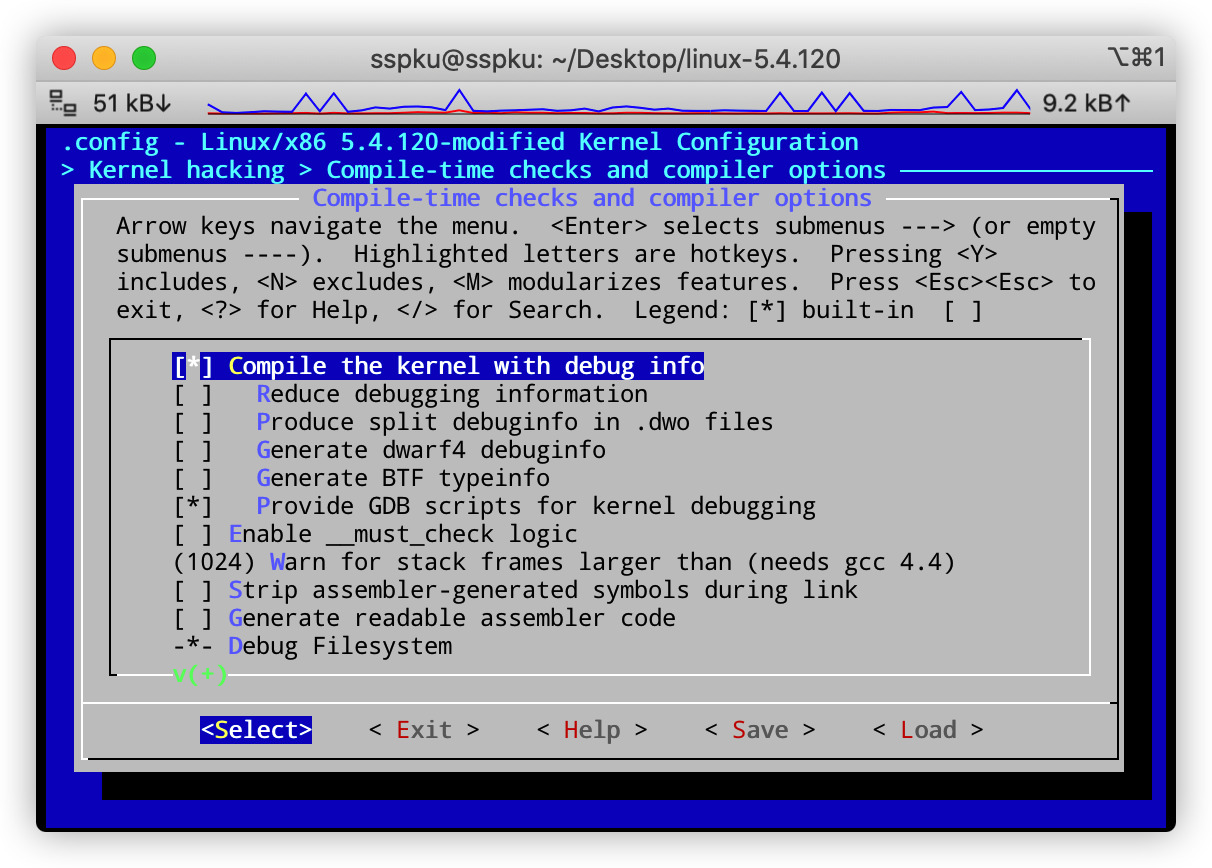Click the < Save > button
Image resolution: width=1212 pixels, height=868 pixels.
pos(760,730)
